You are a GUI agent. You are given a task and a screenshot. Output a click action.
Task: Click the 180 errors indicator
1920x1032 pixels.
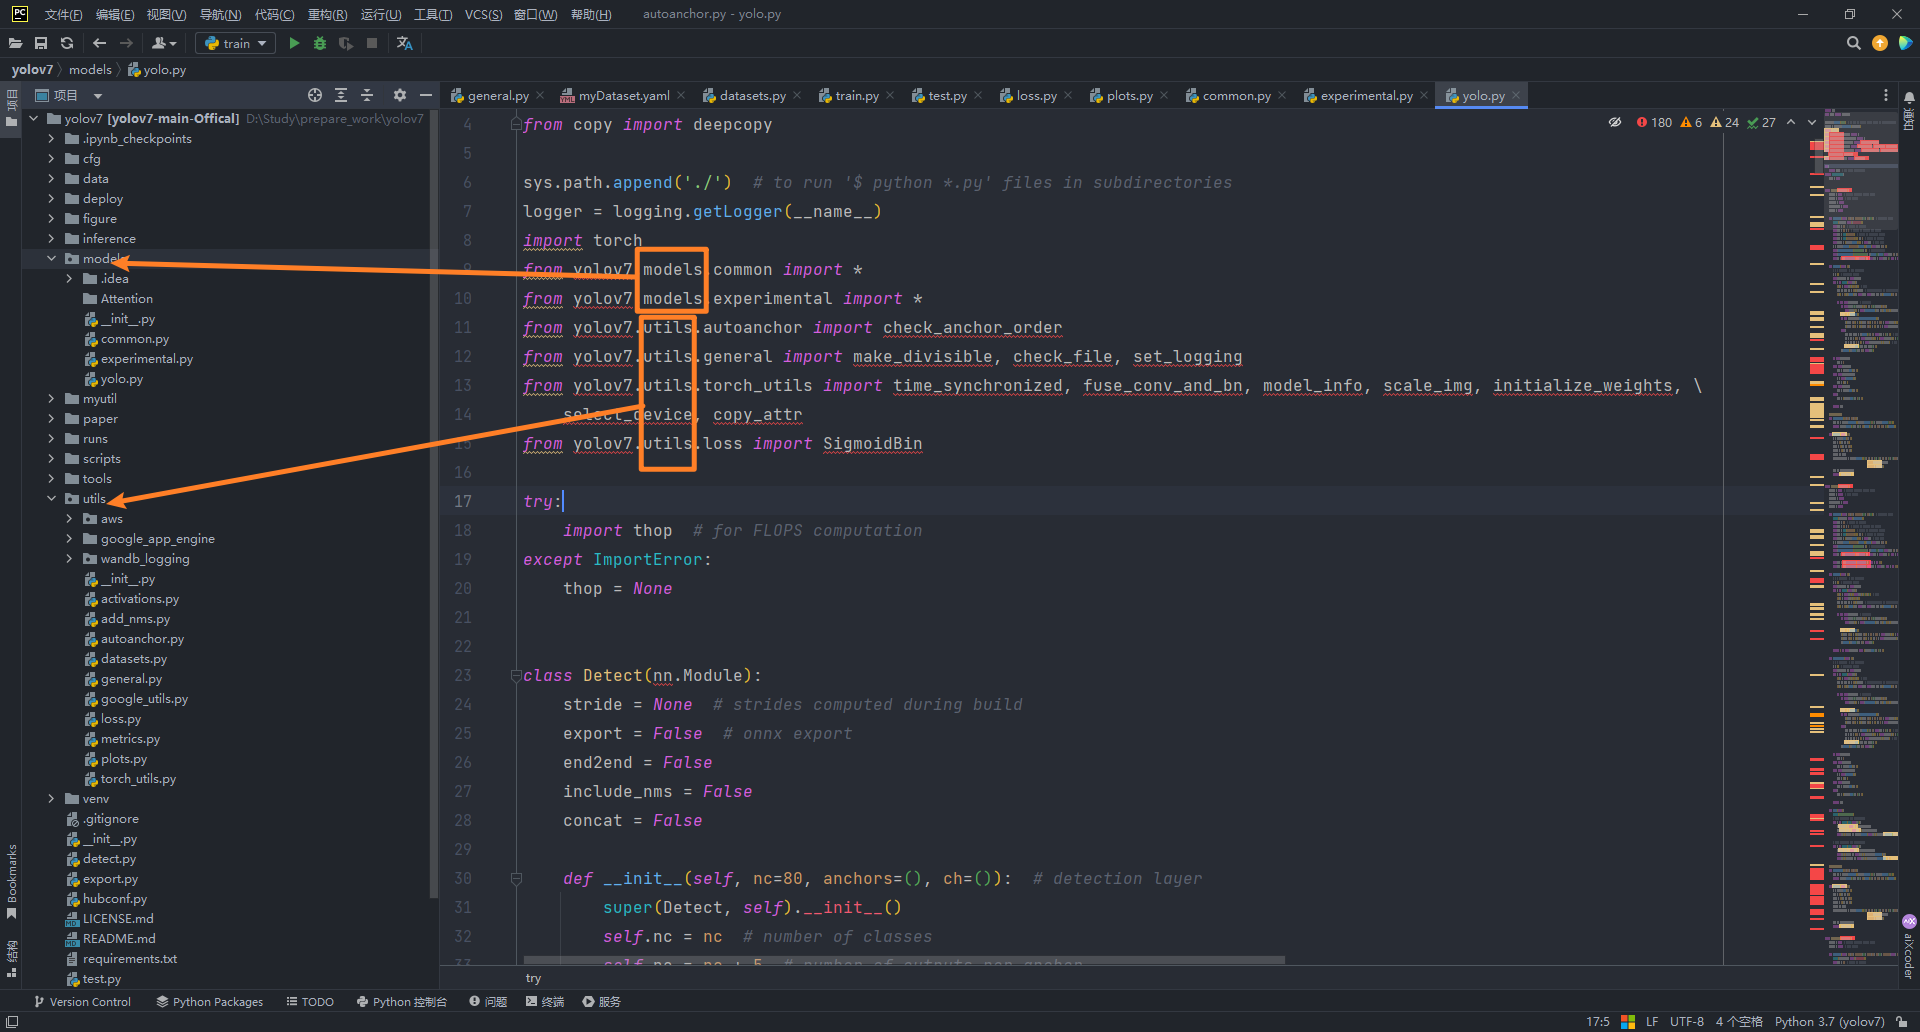(1654, 122)
